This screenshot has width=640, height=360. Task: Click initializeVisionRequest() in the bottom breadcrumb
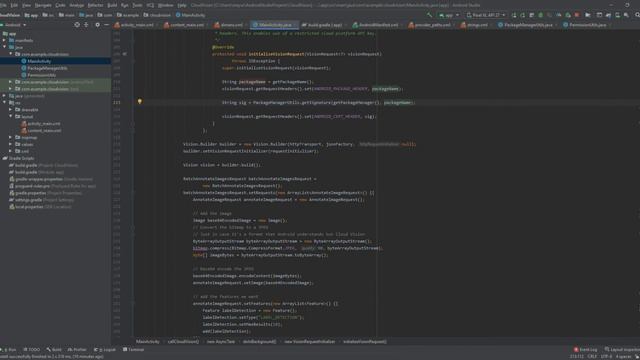pyautogui.click(x=364, y=342)
